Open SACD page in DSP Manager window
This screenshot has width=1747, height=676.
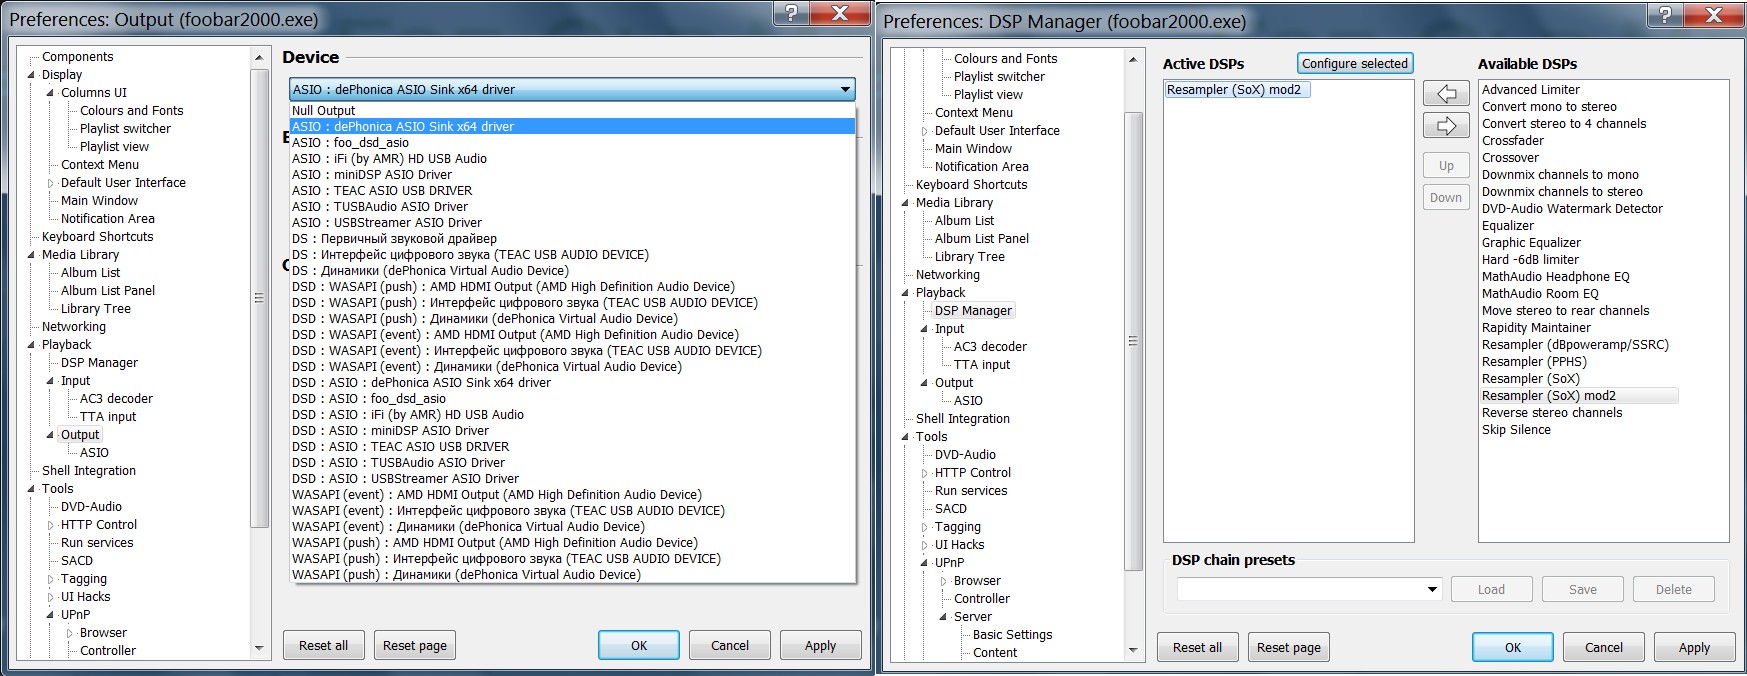[950, 509]
